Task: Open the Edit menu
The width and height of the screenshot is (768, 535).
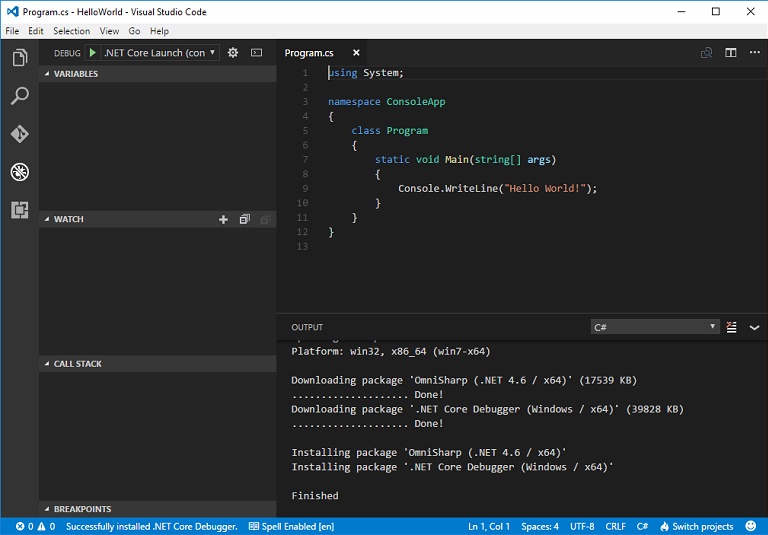Action: coord(36,31)
